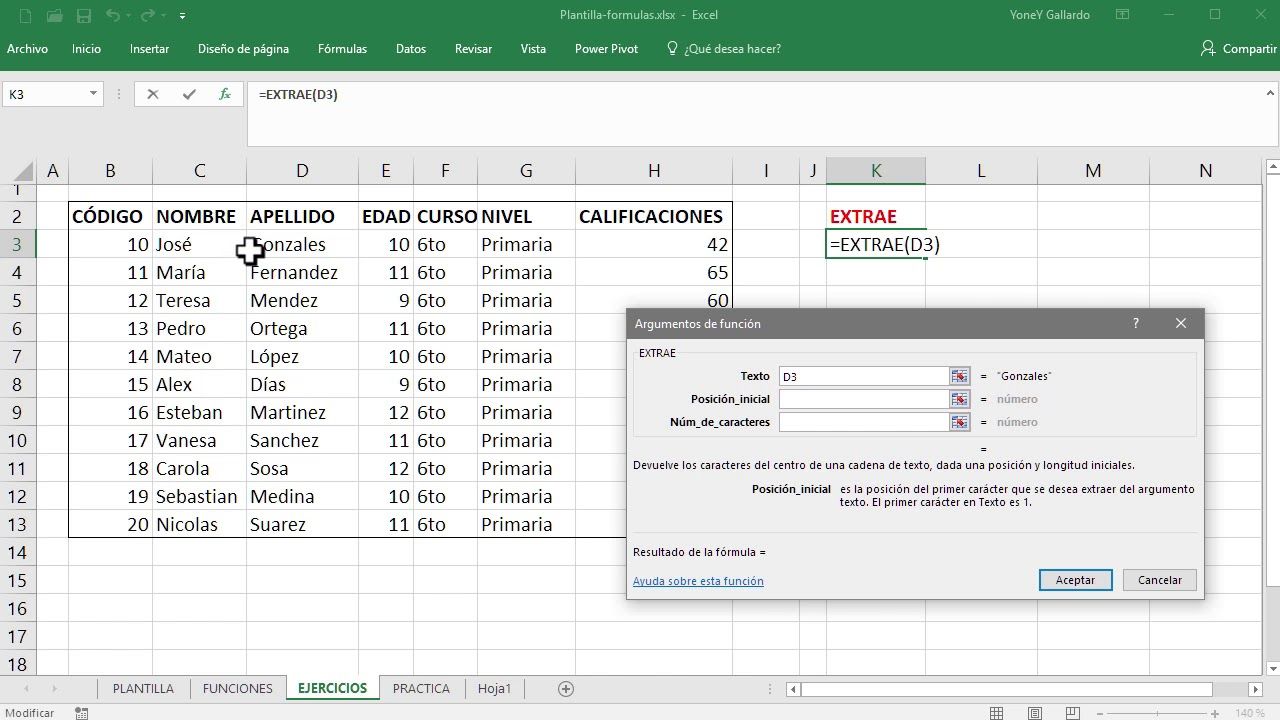Open Ayuda sobre esta función link
Viewport: 1280px width, 720px height.
click(698, 581)
